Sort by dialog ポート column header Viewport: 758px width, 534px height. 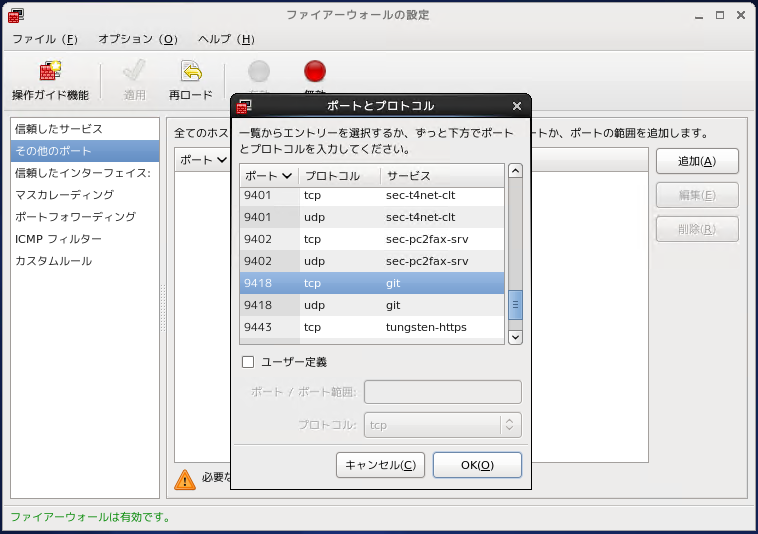[x=269, y=176]
